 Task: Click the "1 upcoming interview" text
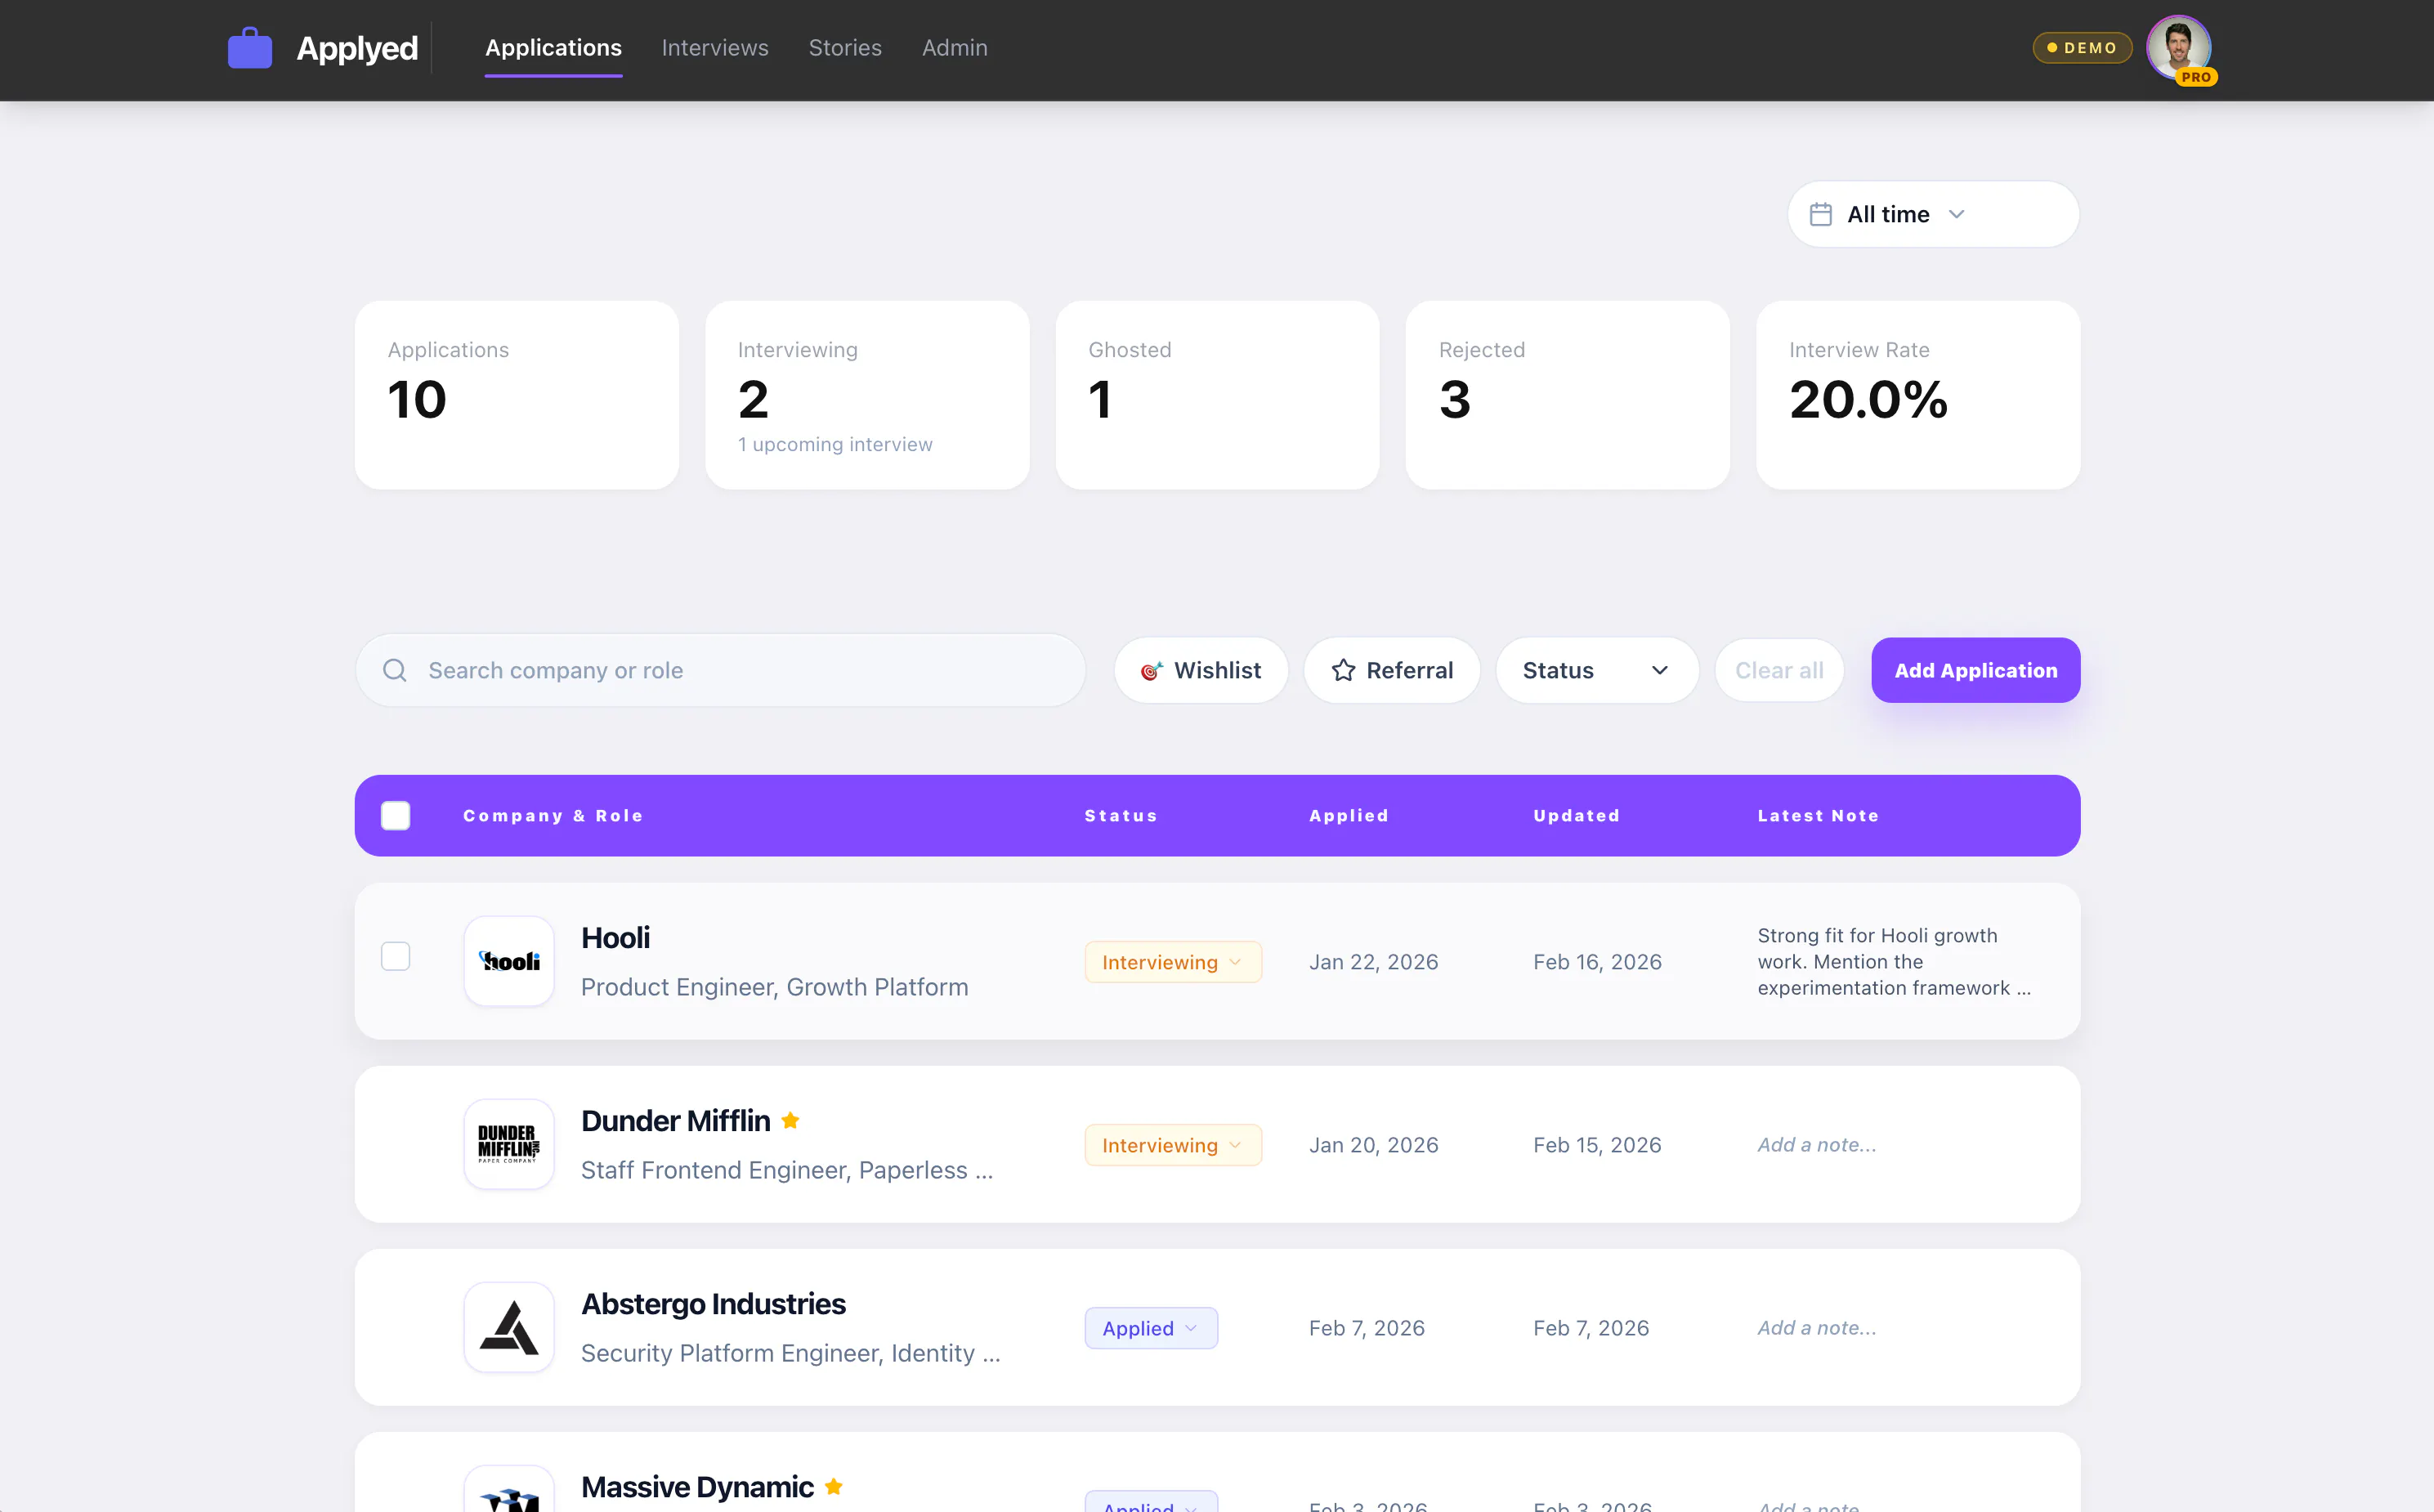click(x=835, y=444)
